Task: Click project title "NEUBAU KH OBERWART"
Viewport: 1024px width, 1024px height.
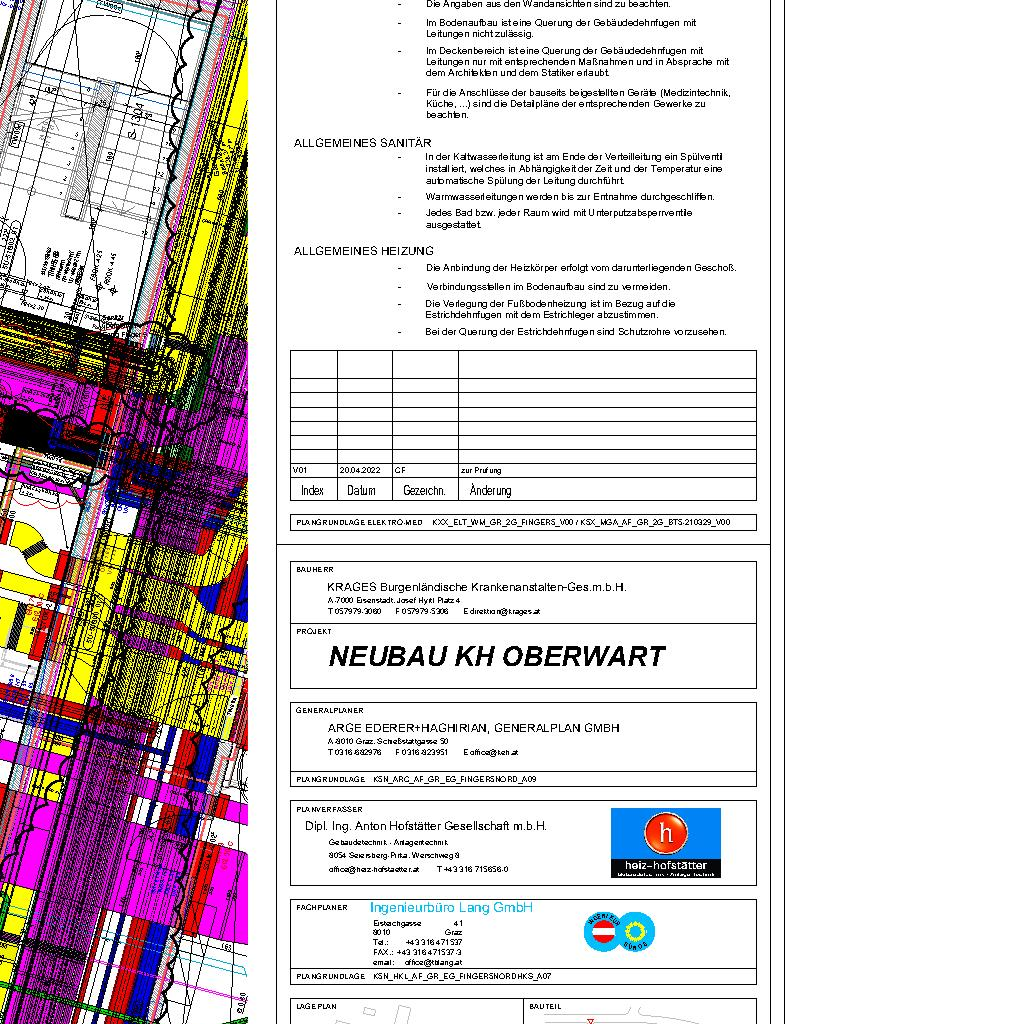Action: coord(497,656)
